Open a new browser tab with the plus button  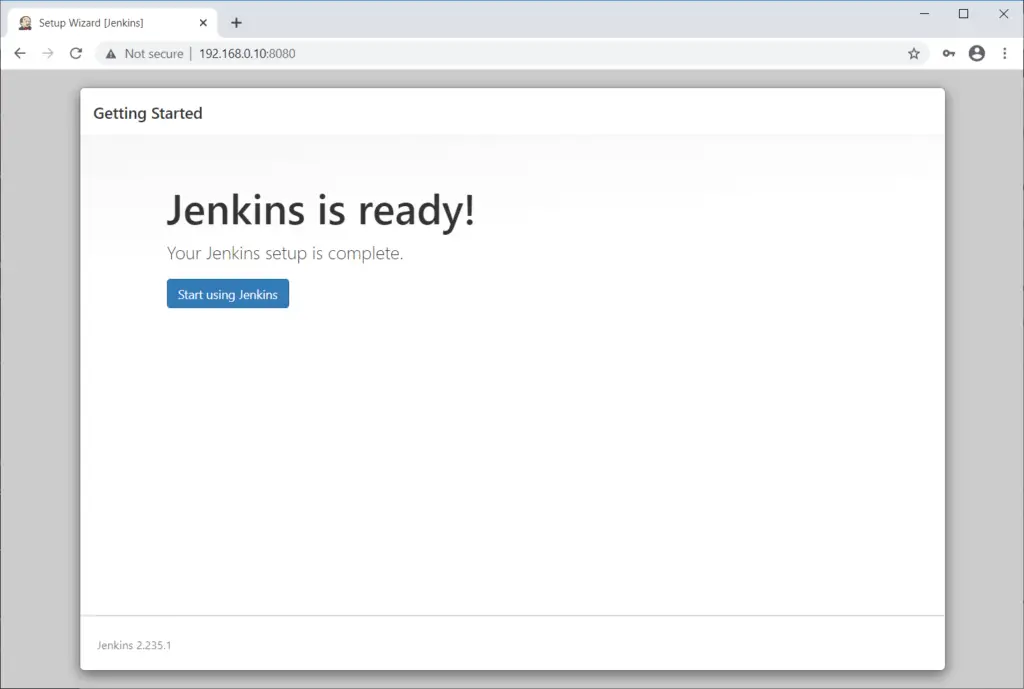[236, 22]
